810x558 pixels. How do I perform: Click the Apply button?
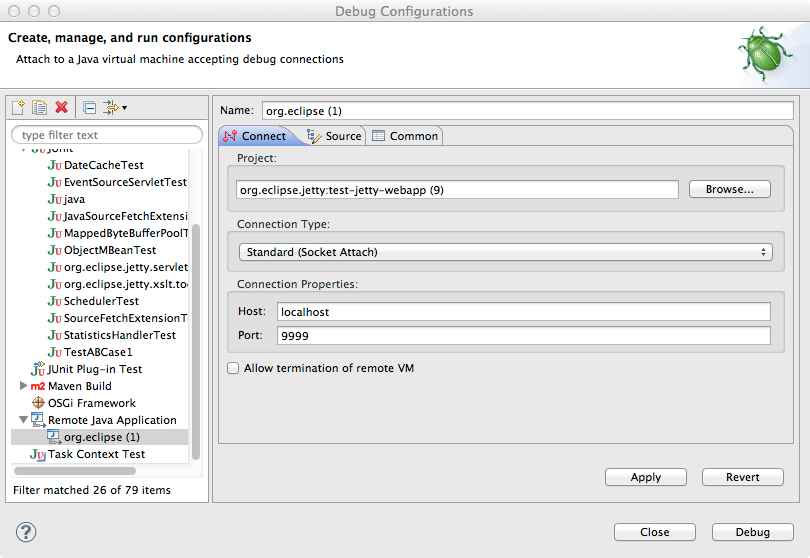point(645,477)
